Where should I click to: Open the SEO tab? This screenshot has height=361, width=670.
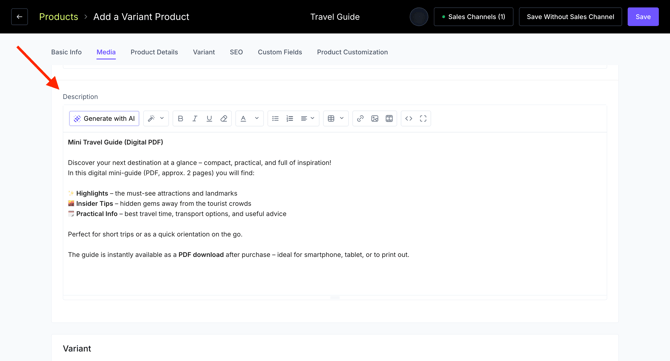click(236, 52)
